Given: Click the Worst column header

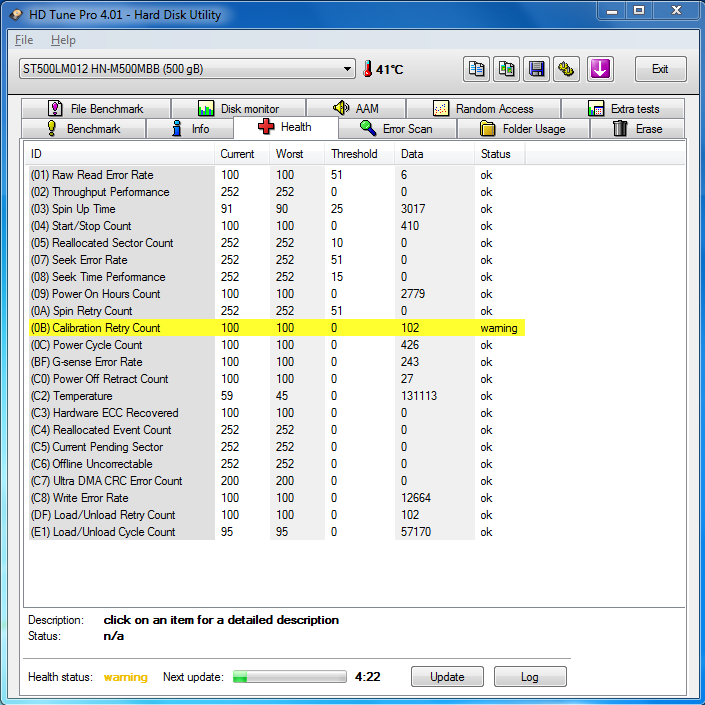Looking at the screenshot, I should coord(297,154).
